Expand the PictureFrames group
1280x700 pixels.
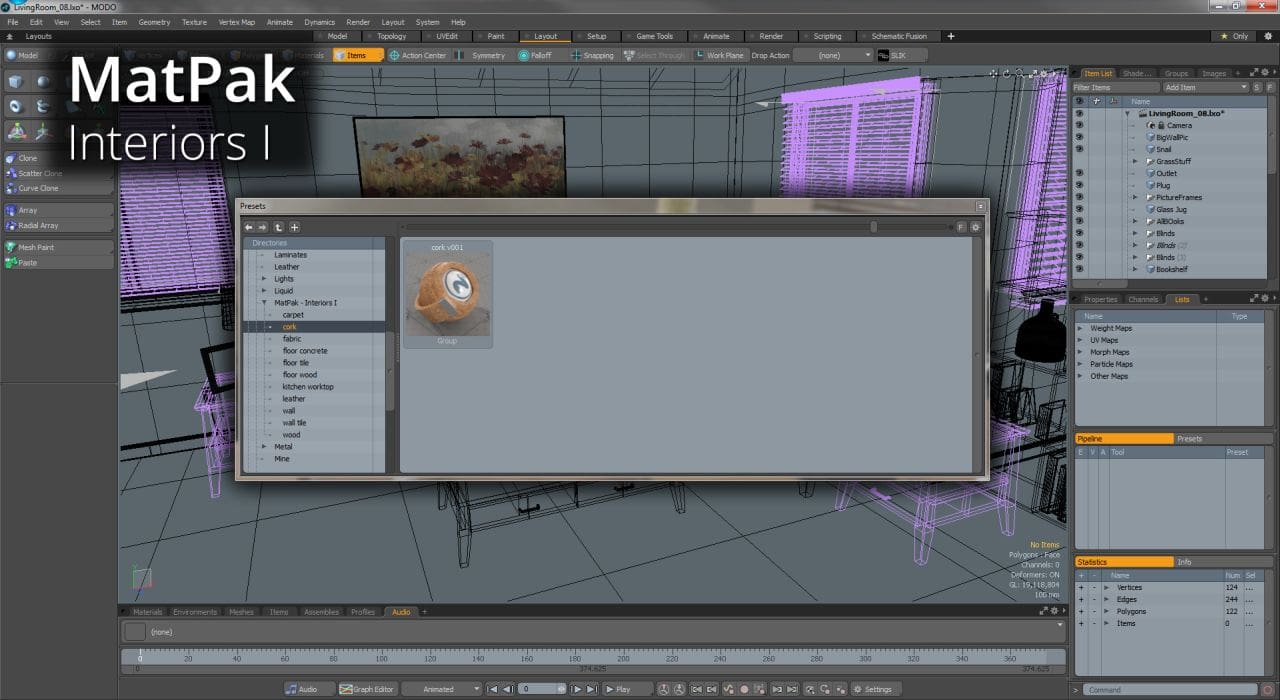click(x=1135, y=197)
